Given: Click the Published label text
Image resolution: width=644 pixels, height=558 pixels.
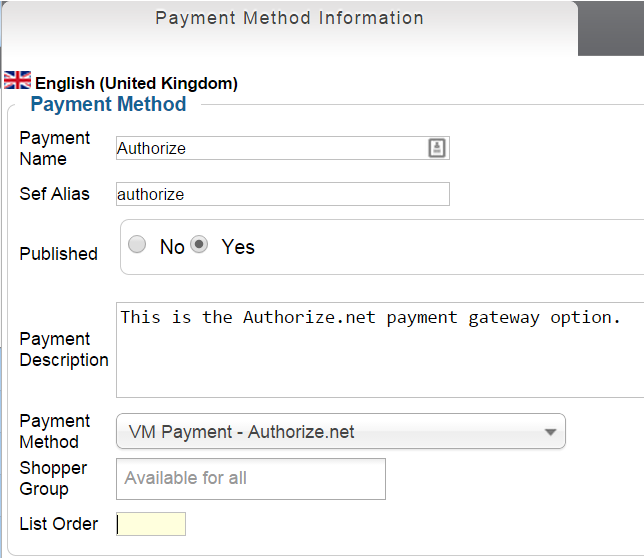Looking at the screenshot, I should 59,254.
